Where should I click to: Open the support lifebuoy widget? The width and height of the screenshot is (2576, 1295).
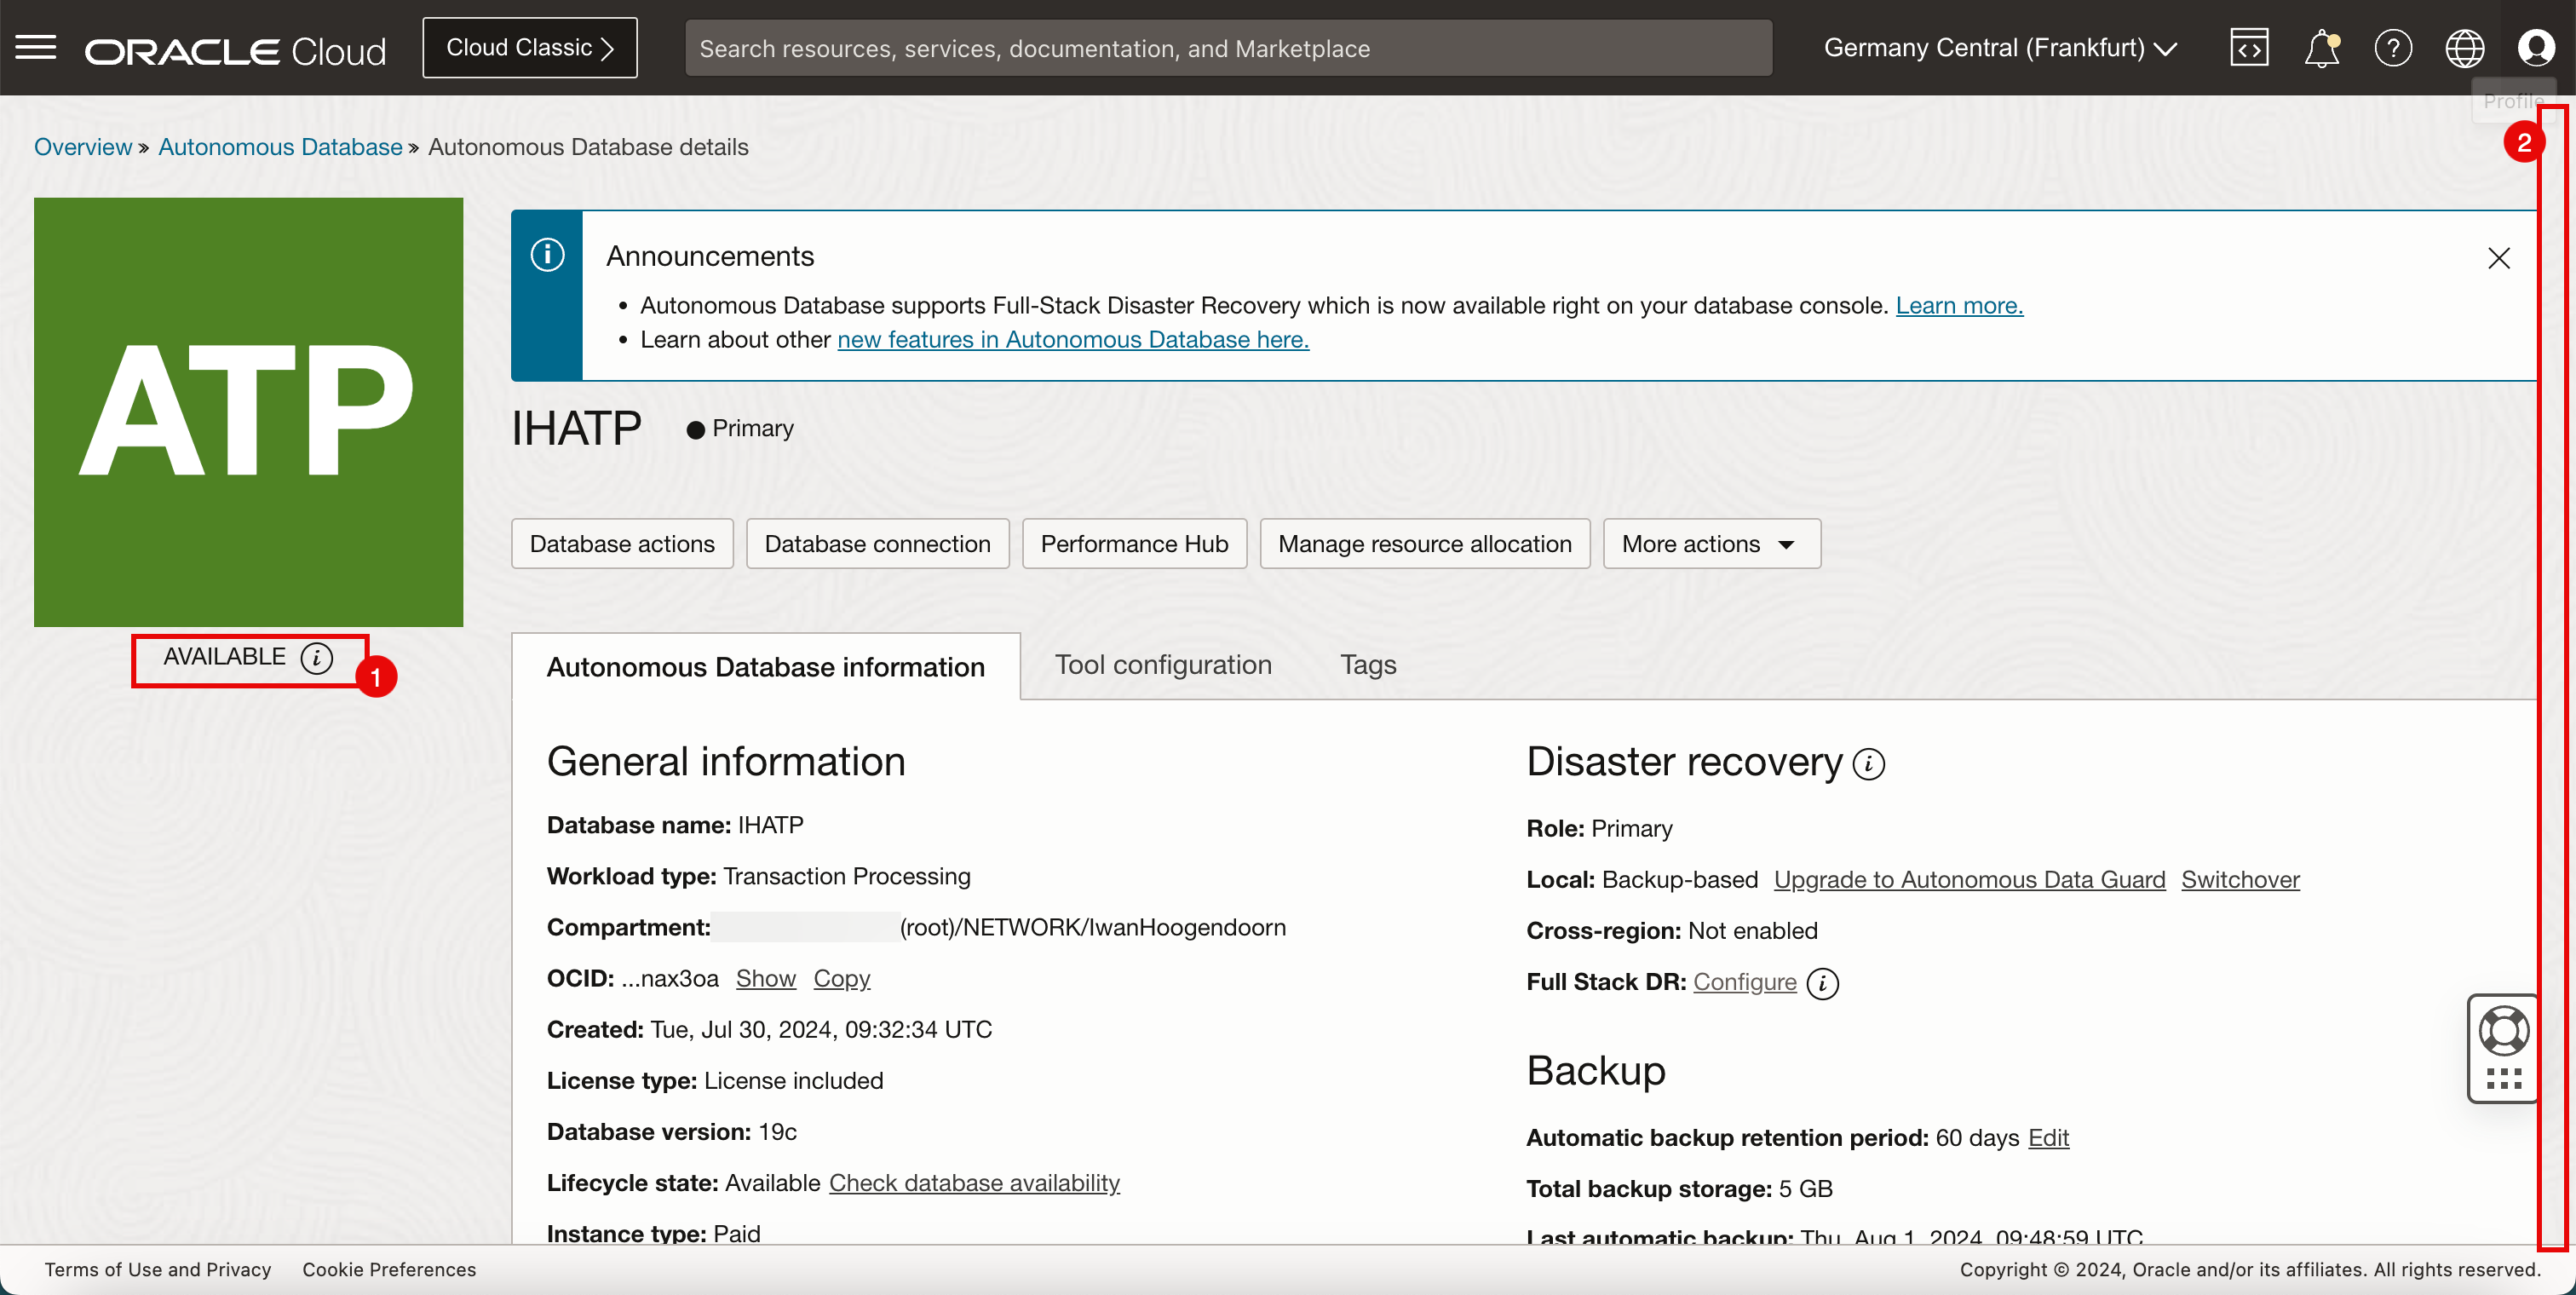2503,1031
